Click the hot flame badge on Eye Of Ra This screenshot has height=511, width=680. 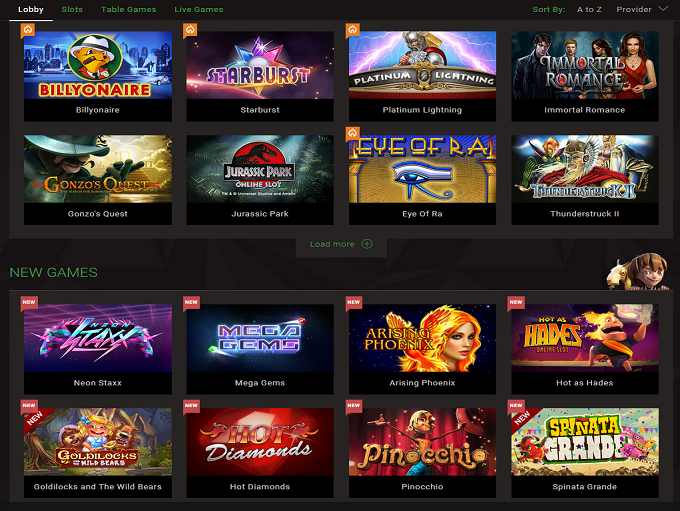point(353,134)
